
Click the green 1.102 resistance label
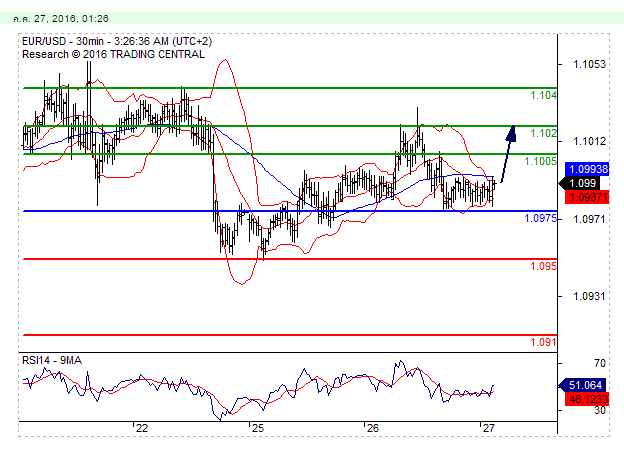[x=543, y=133]
